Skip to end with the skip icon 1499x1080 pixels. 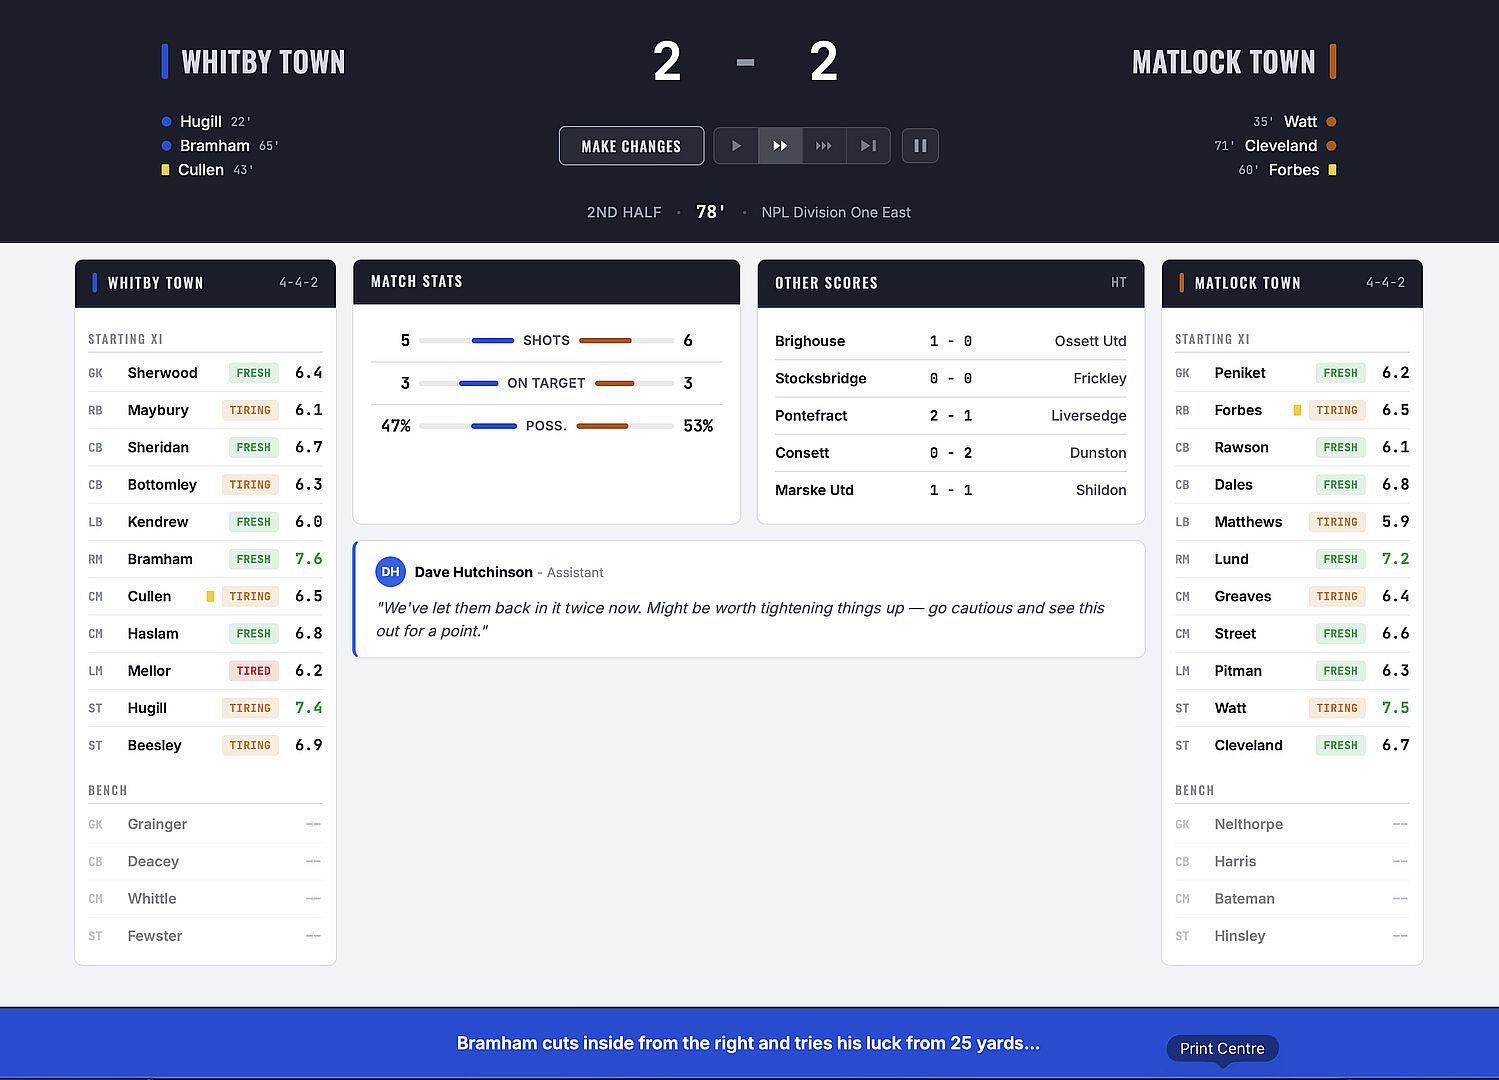tap(868, 146)
